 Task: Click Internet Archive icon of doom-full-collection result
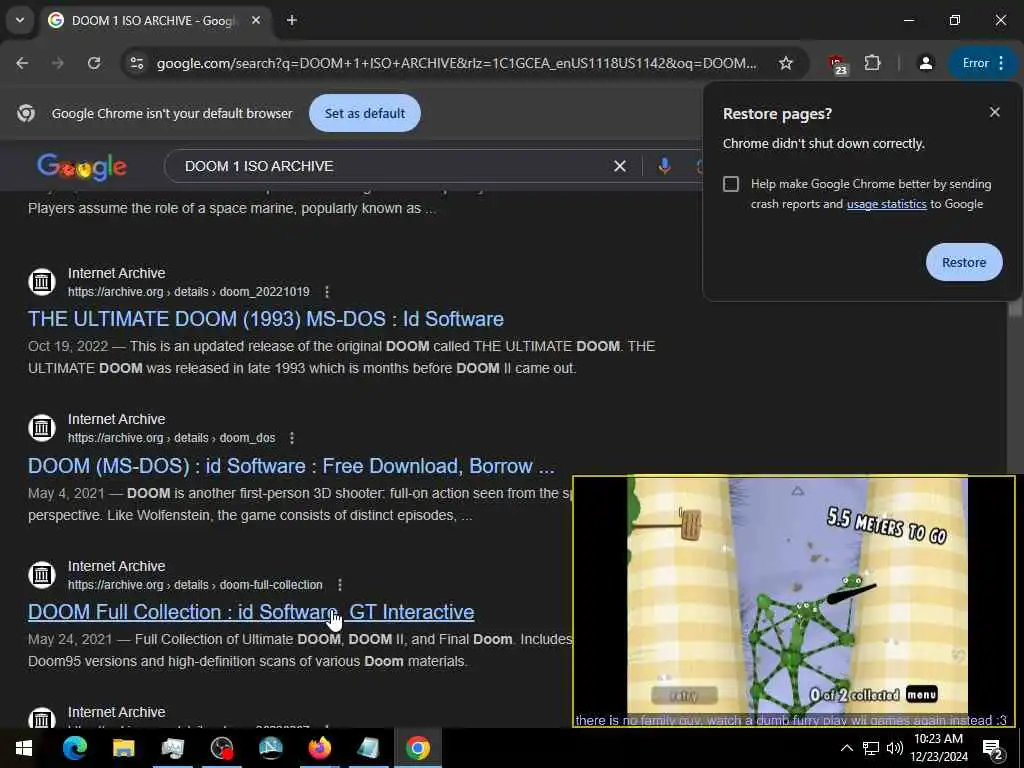point(42,575)
